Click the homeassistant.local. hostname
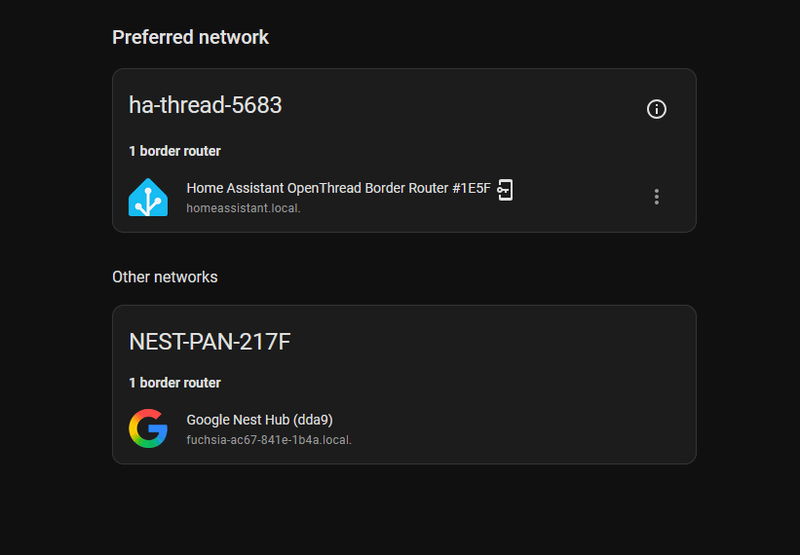This screenshot has width=800, height=555. tap(243, 208)
